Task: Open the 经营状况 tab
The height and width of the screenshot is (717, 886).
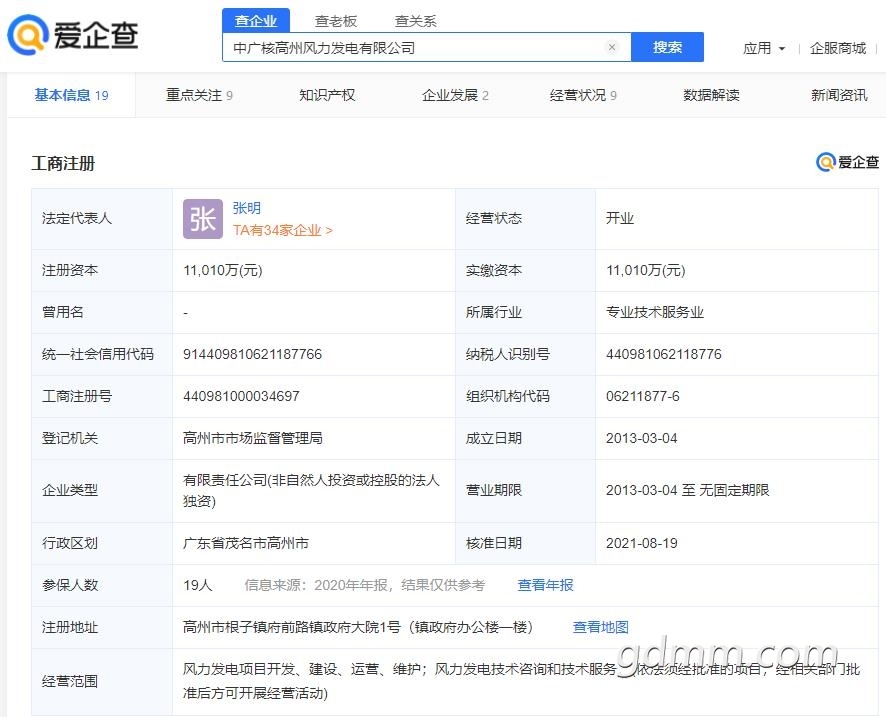Action: (x=583, y=95)
